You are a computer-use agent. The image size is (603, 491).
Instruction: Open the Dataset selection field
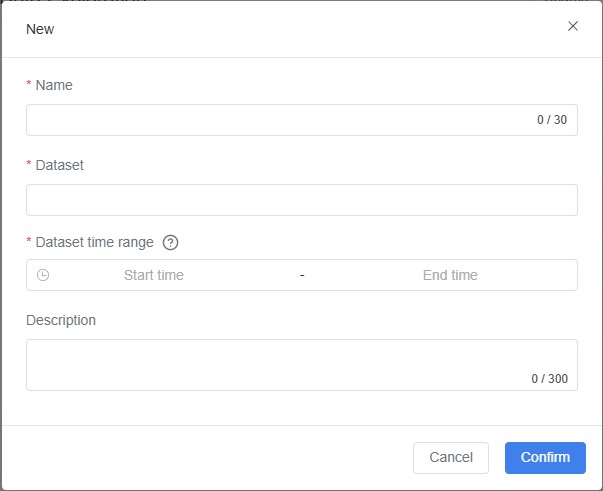[x=301, y=200]
